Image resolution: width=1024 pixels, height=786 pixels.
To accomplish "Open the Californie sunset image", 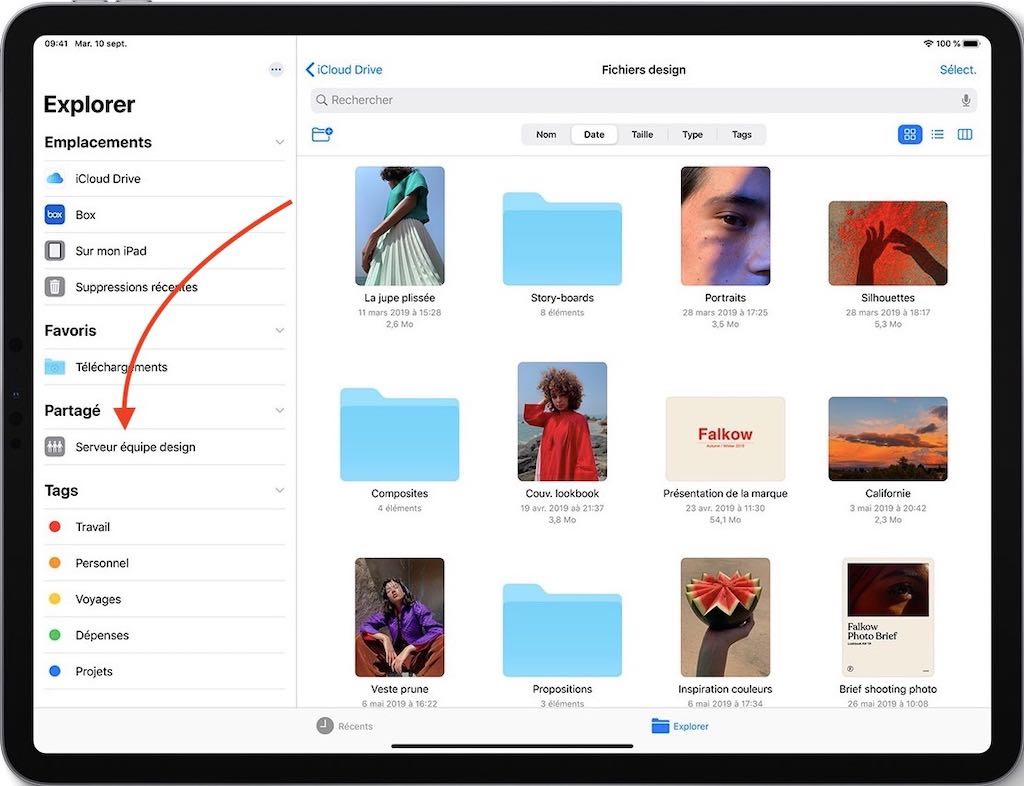I will click(x=888, y=439).
